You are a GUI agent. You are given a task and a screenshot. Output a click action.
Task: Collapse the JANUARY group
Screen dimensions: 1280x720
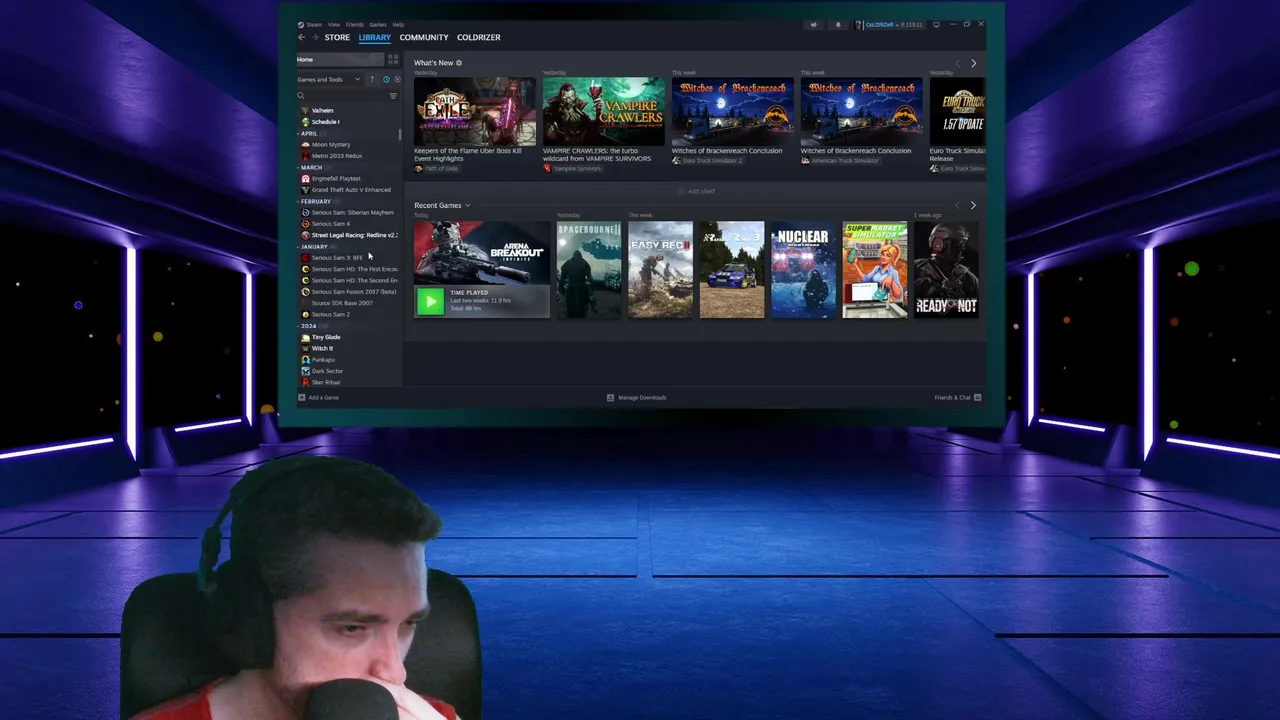point(314,246)
